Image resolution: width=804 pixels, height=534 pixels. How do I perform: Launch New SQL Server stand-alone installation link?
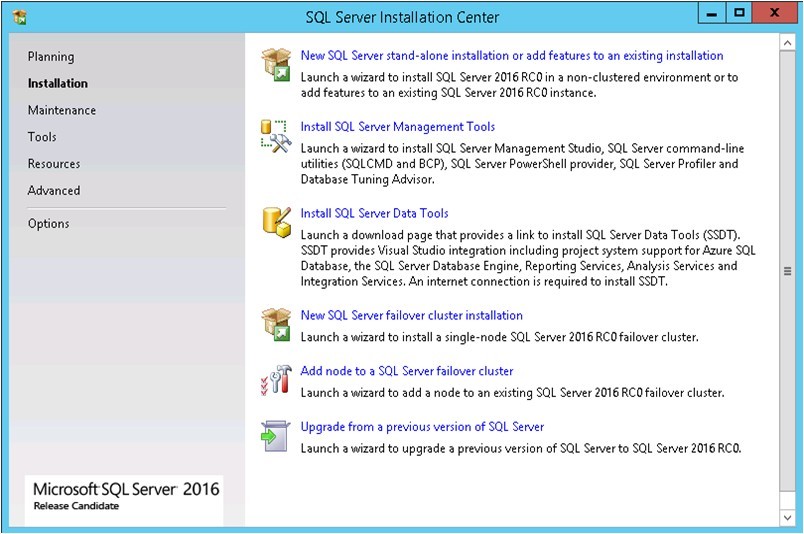click(512, 55)
